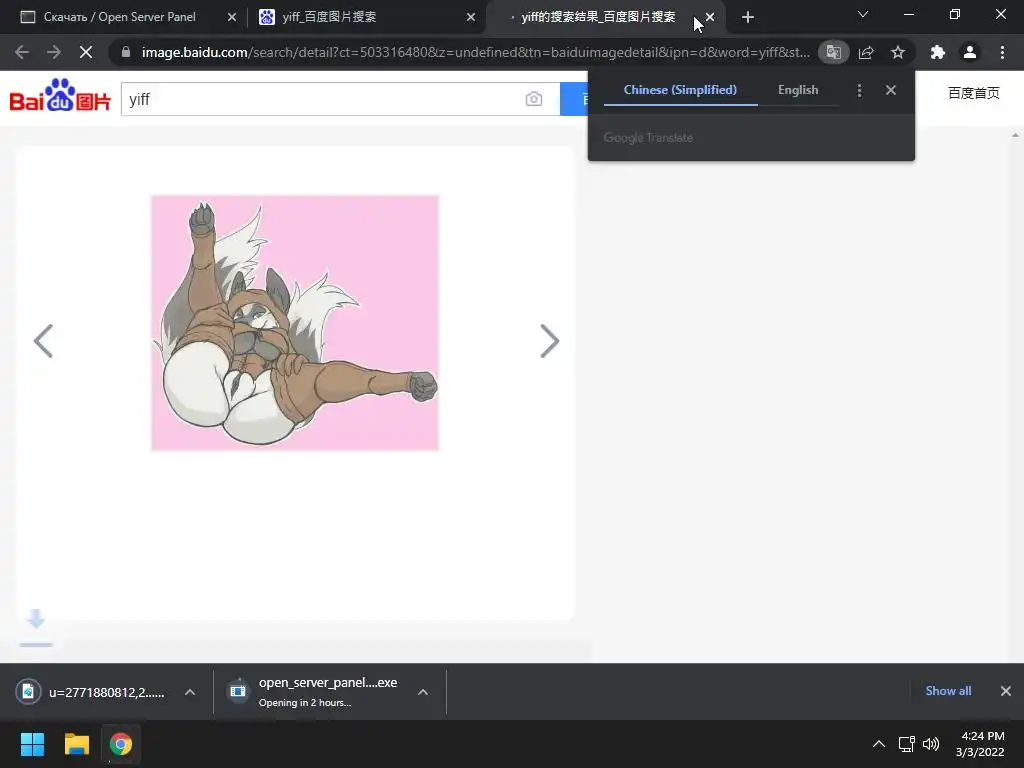Switch to the yiff_百度图片搜索 tab
Screen dimensions: 1024x768
[x=329, y=17]
